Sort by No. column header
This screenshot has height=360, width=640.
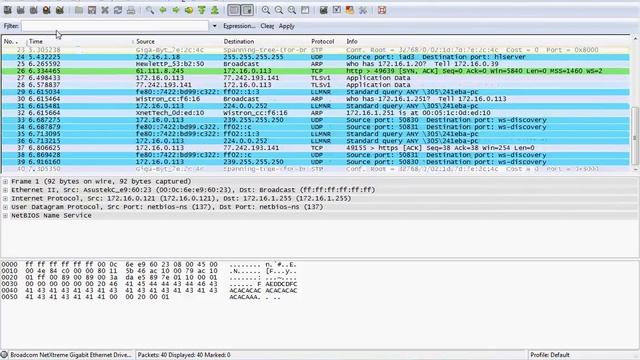coord(14,41)
